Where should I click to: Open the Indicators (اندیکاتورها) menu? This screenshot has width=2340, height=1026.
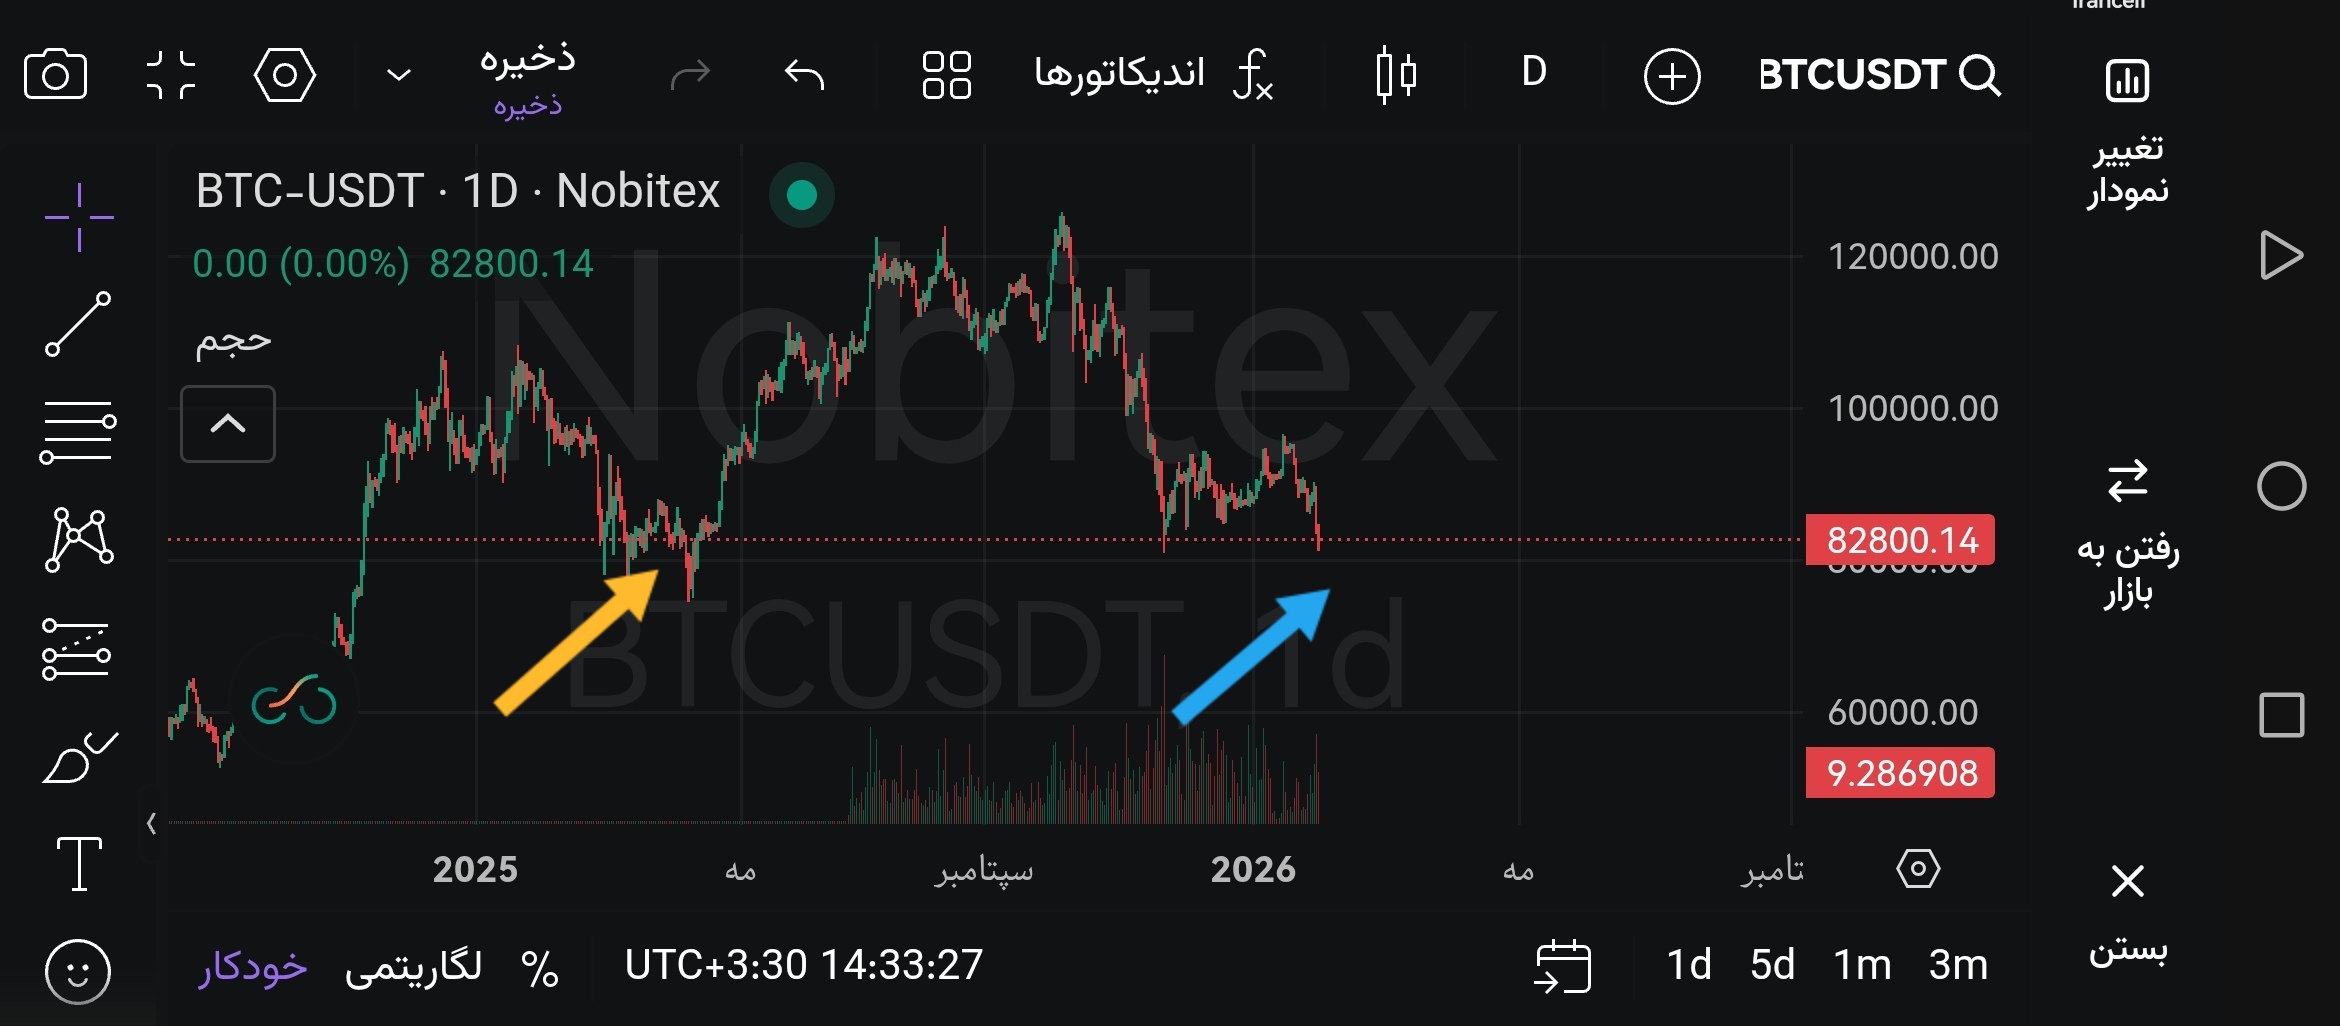(x=1154, y=74)
